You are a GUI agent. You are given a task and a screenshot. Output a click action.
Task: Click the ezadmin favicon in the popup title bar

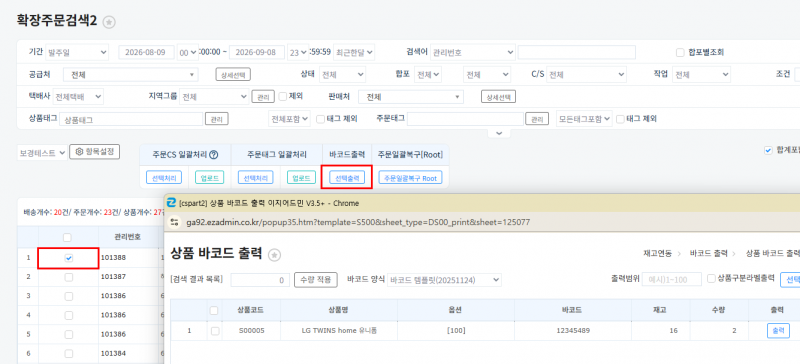[x=171, y=203]
